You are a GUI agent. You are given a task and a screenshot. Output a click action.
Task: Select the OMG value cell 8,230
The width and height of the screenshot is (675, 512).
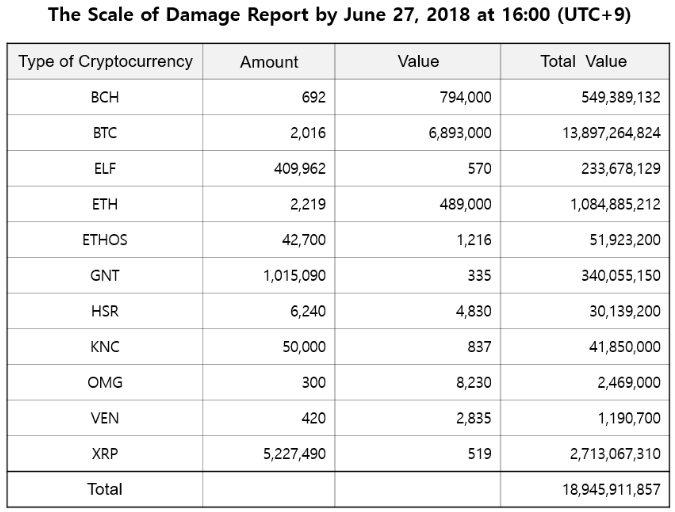473,382
